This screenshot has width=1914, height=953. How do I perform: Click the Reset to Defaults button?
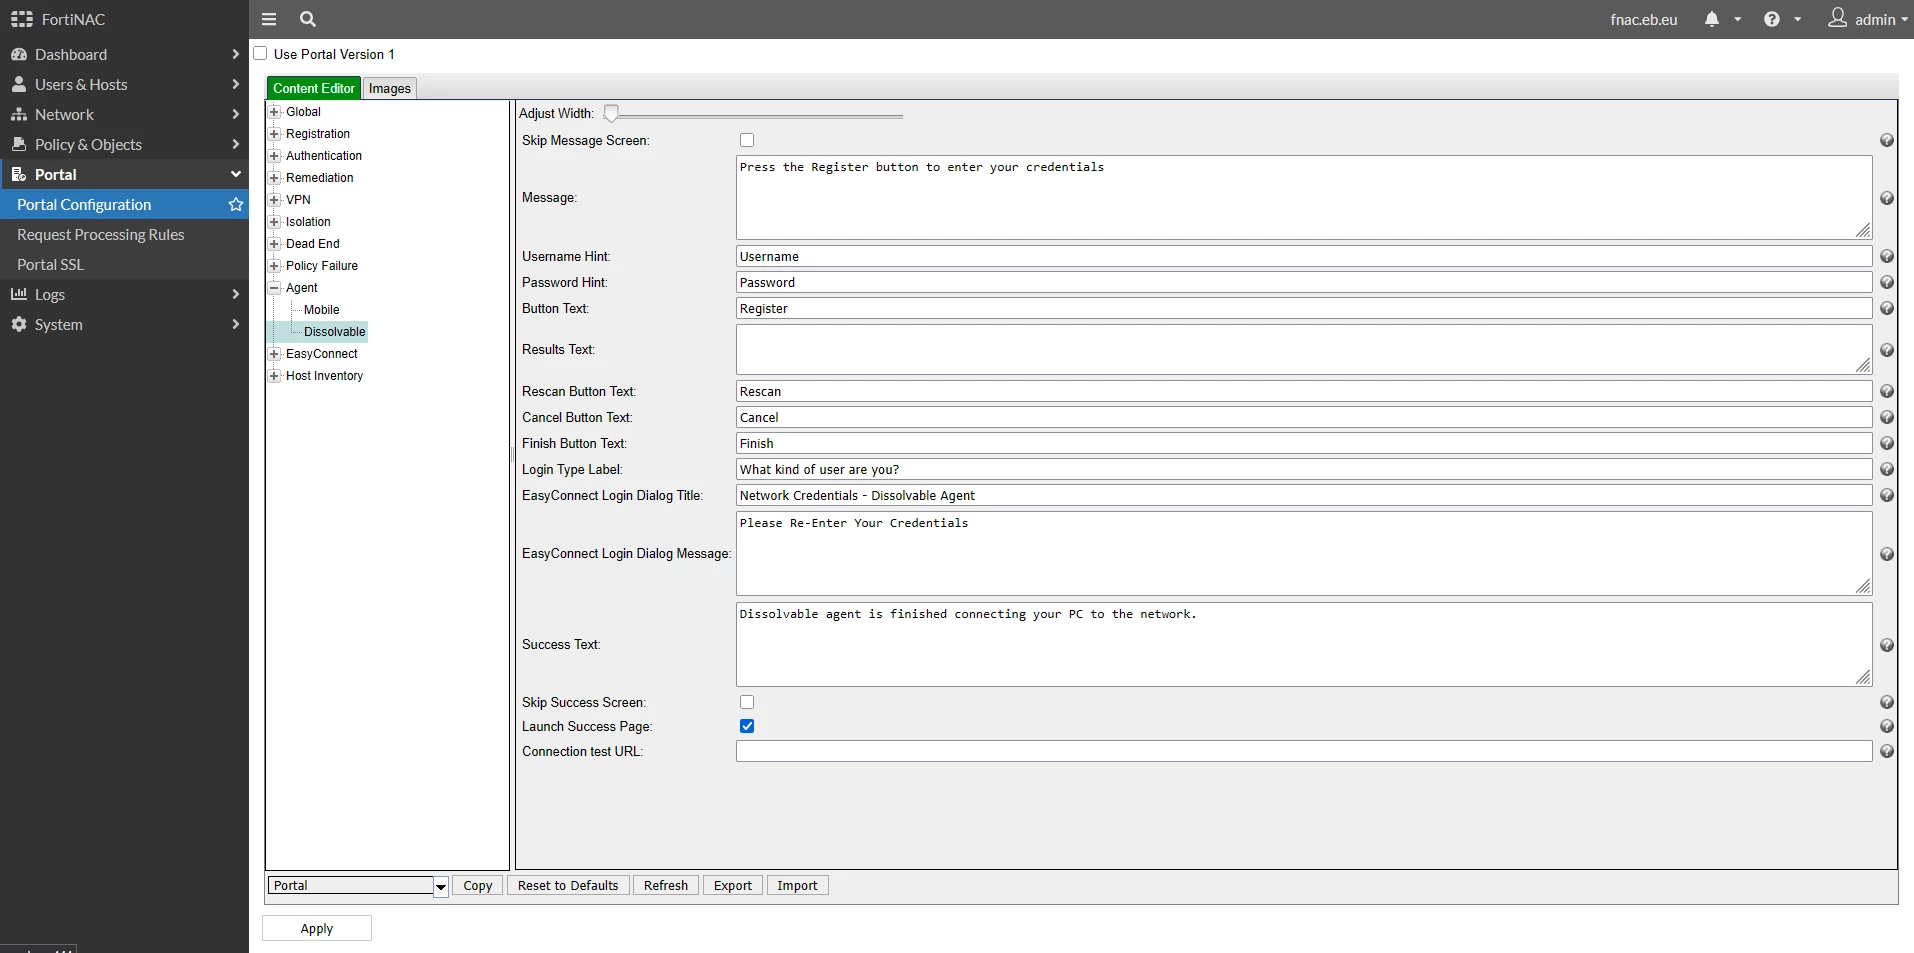568,886
